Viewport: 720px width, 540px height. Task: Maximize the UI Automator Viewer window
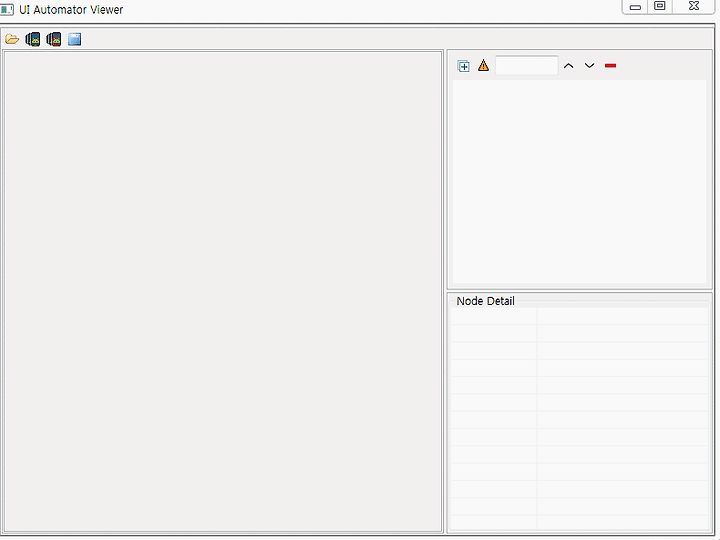tap(660, 6)
